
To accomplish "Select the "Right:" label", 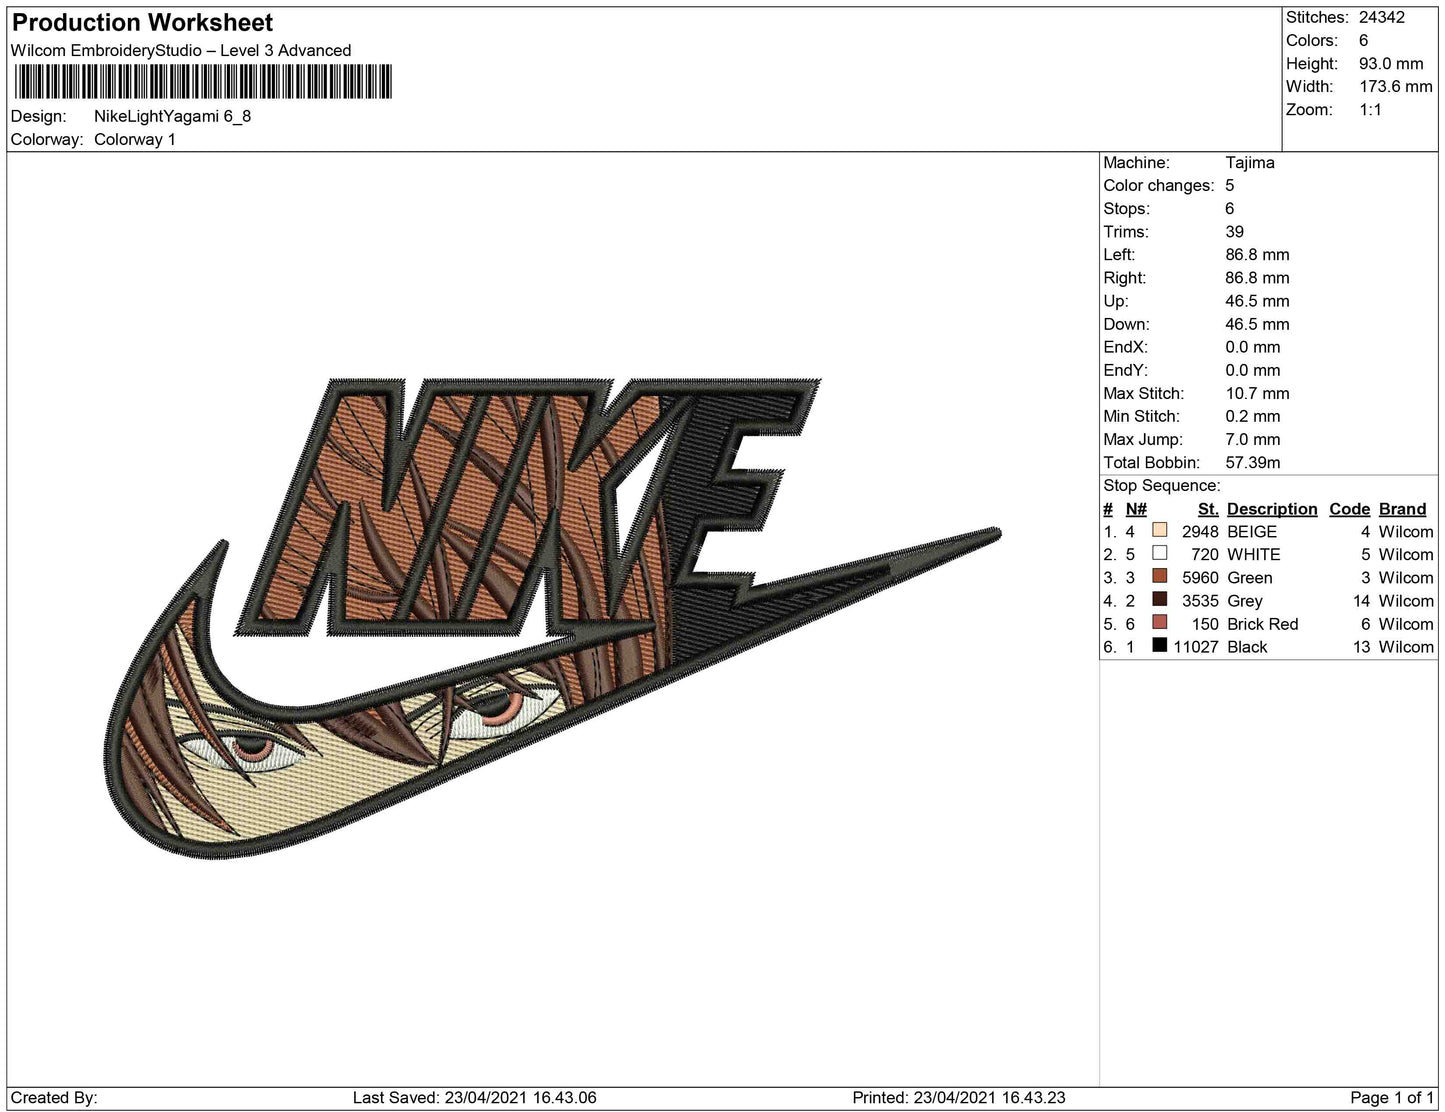I will coord(1124,277).
